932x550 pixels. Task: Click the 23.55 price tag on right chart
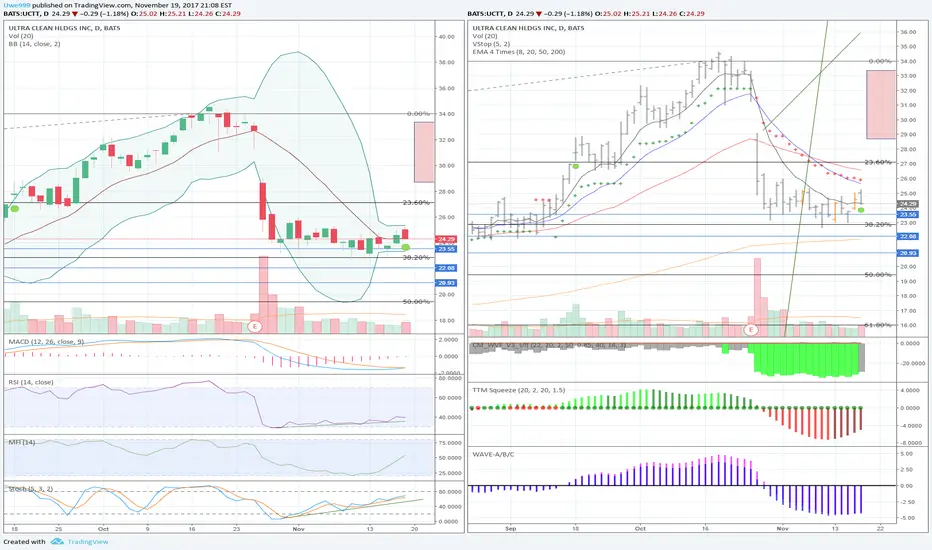pos(908,215)
